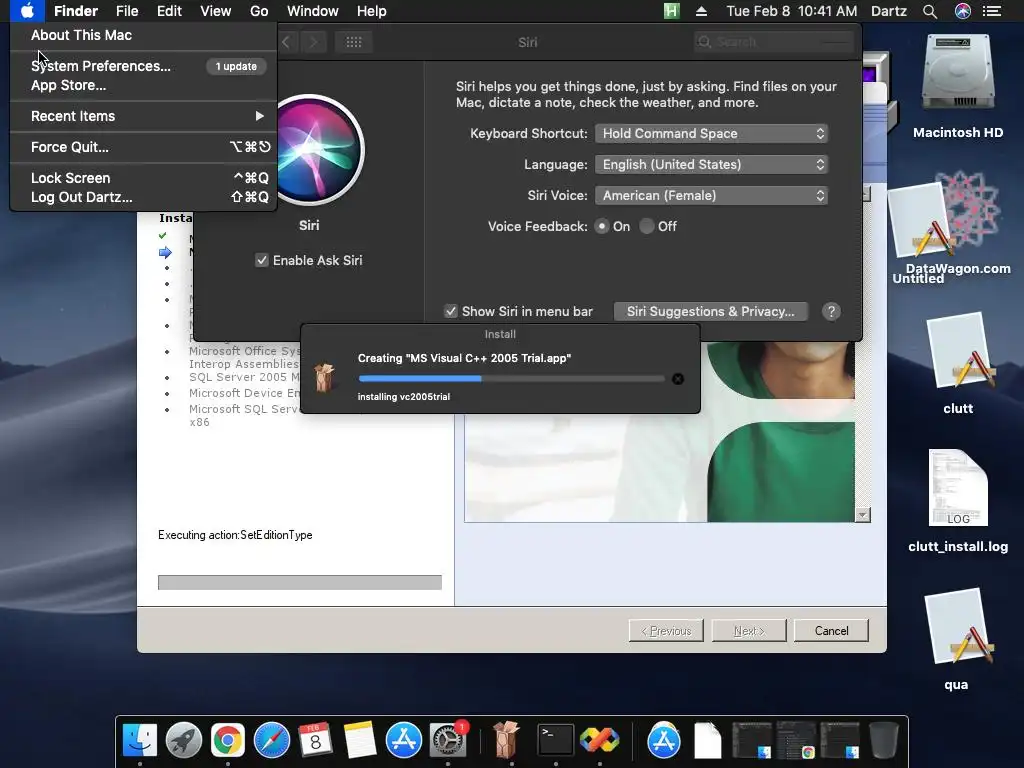The image size is (1024, 768).
Task: Open Safari compass in the Dock
Action: [272, 740]
